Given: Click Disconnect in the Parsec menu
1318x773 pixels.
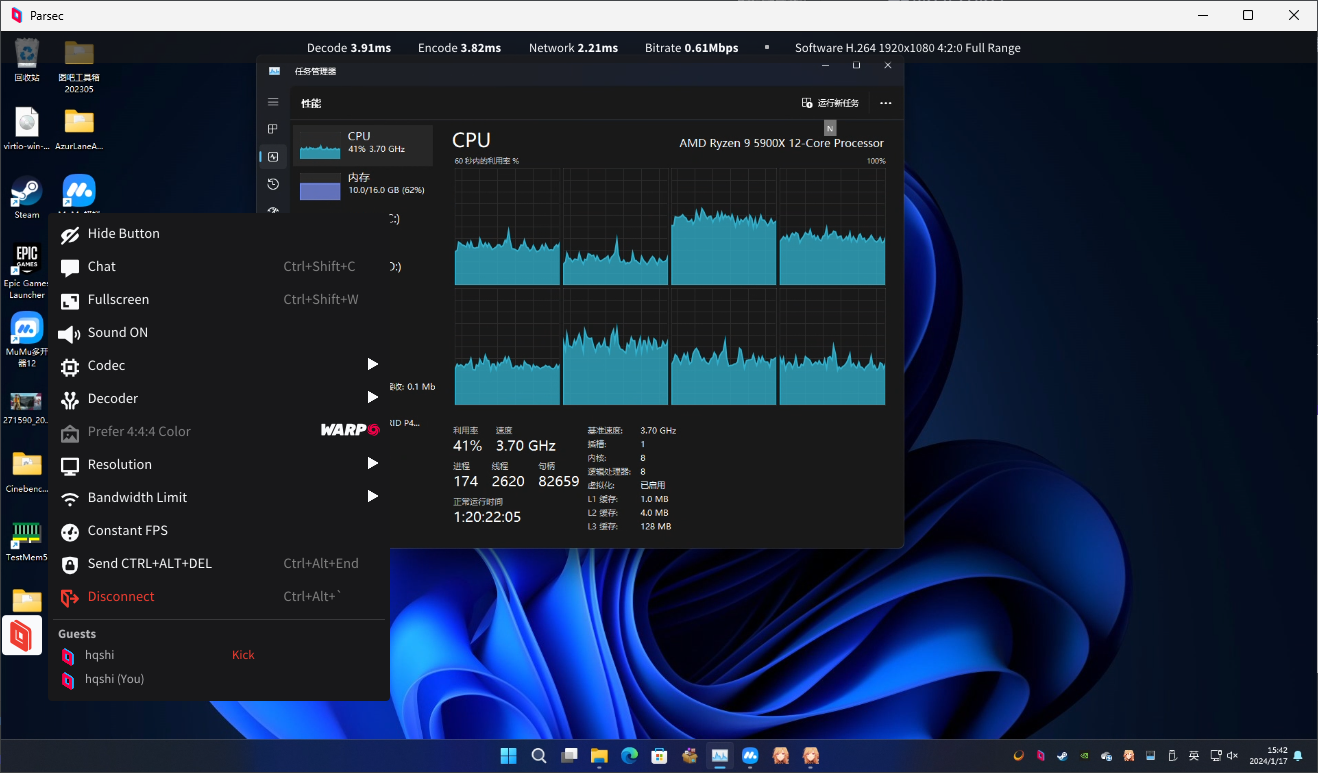Looking at the screenshot, I should click(x=218, y=597).
